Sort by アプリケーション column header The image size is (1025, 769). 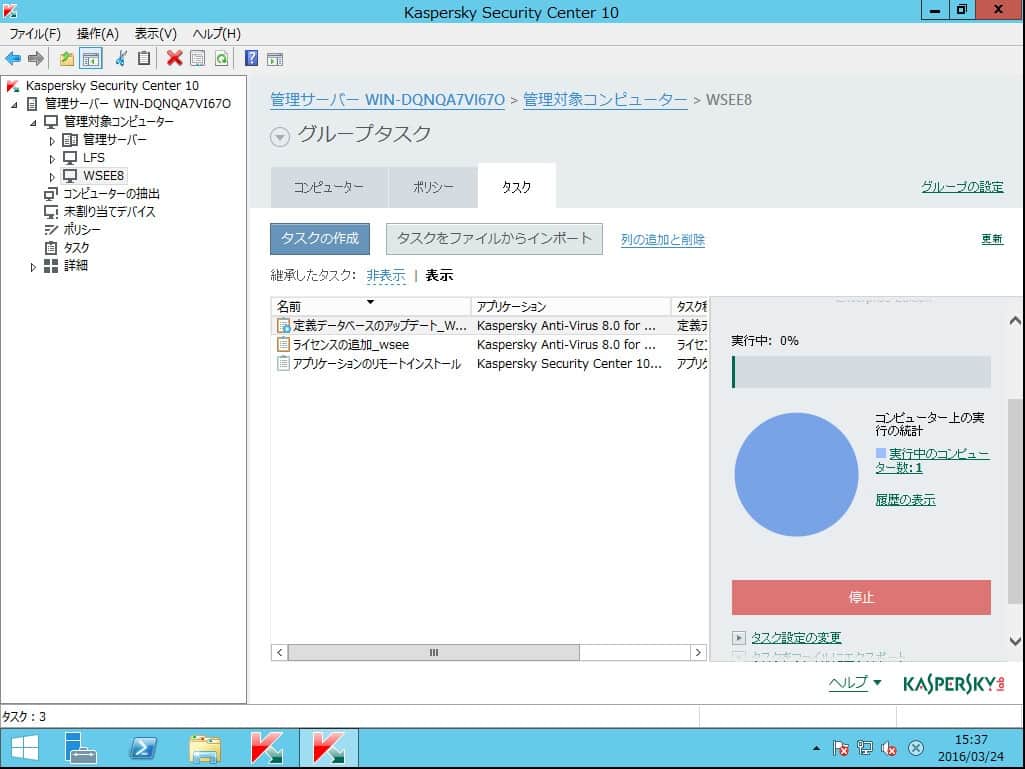coord(571,306)
